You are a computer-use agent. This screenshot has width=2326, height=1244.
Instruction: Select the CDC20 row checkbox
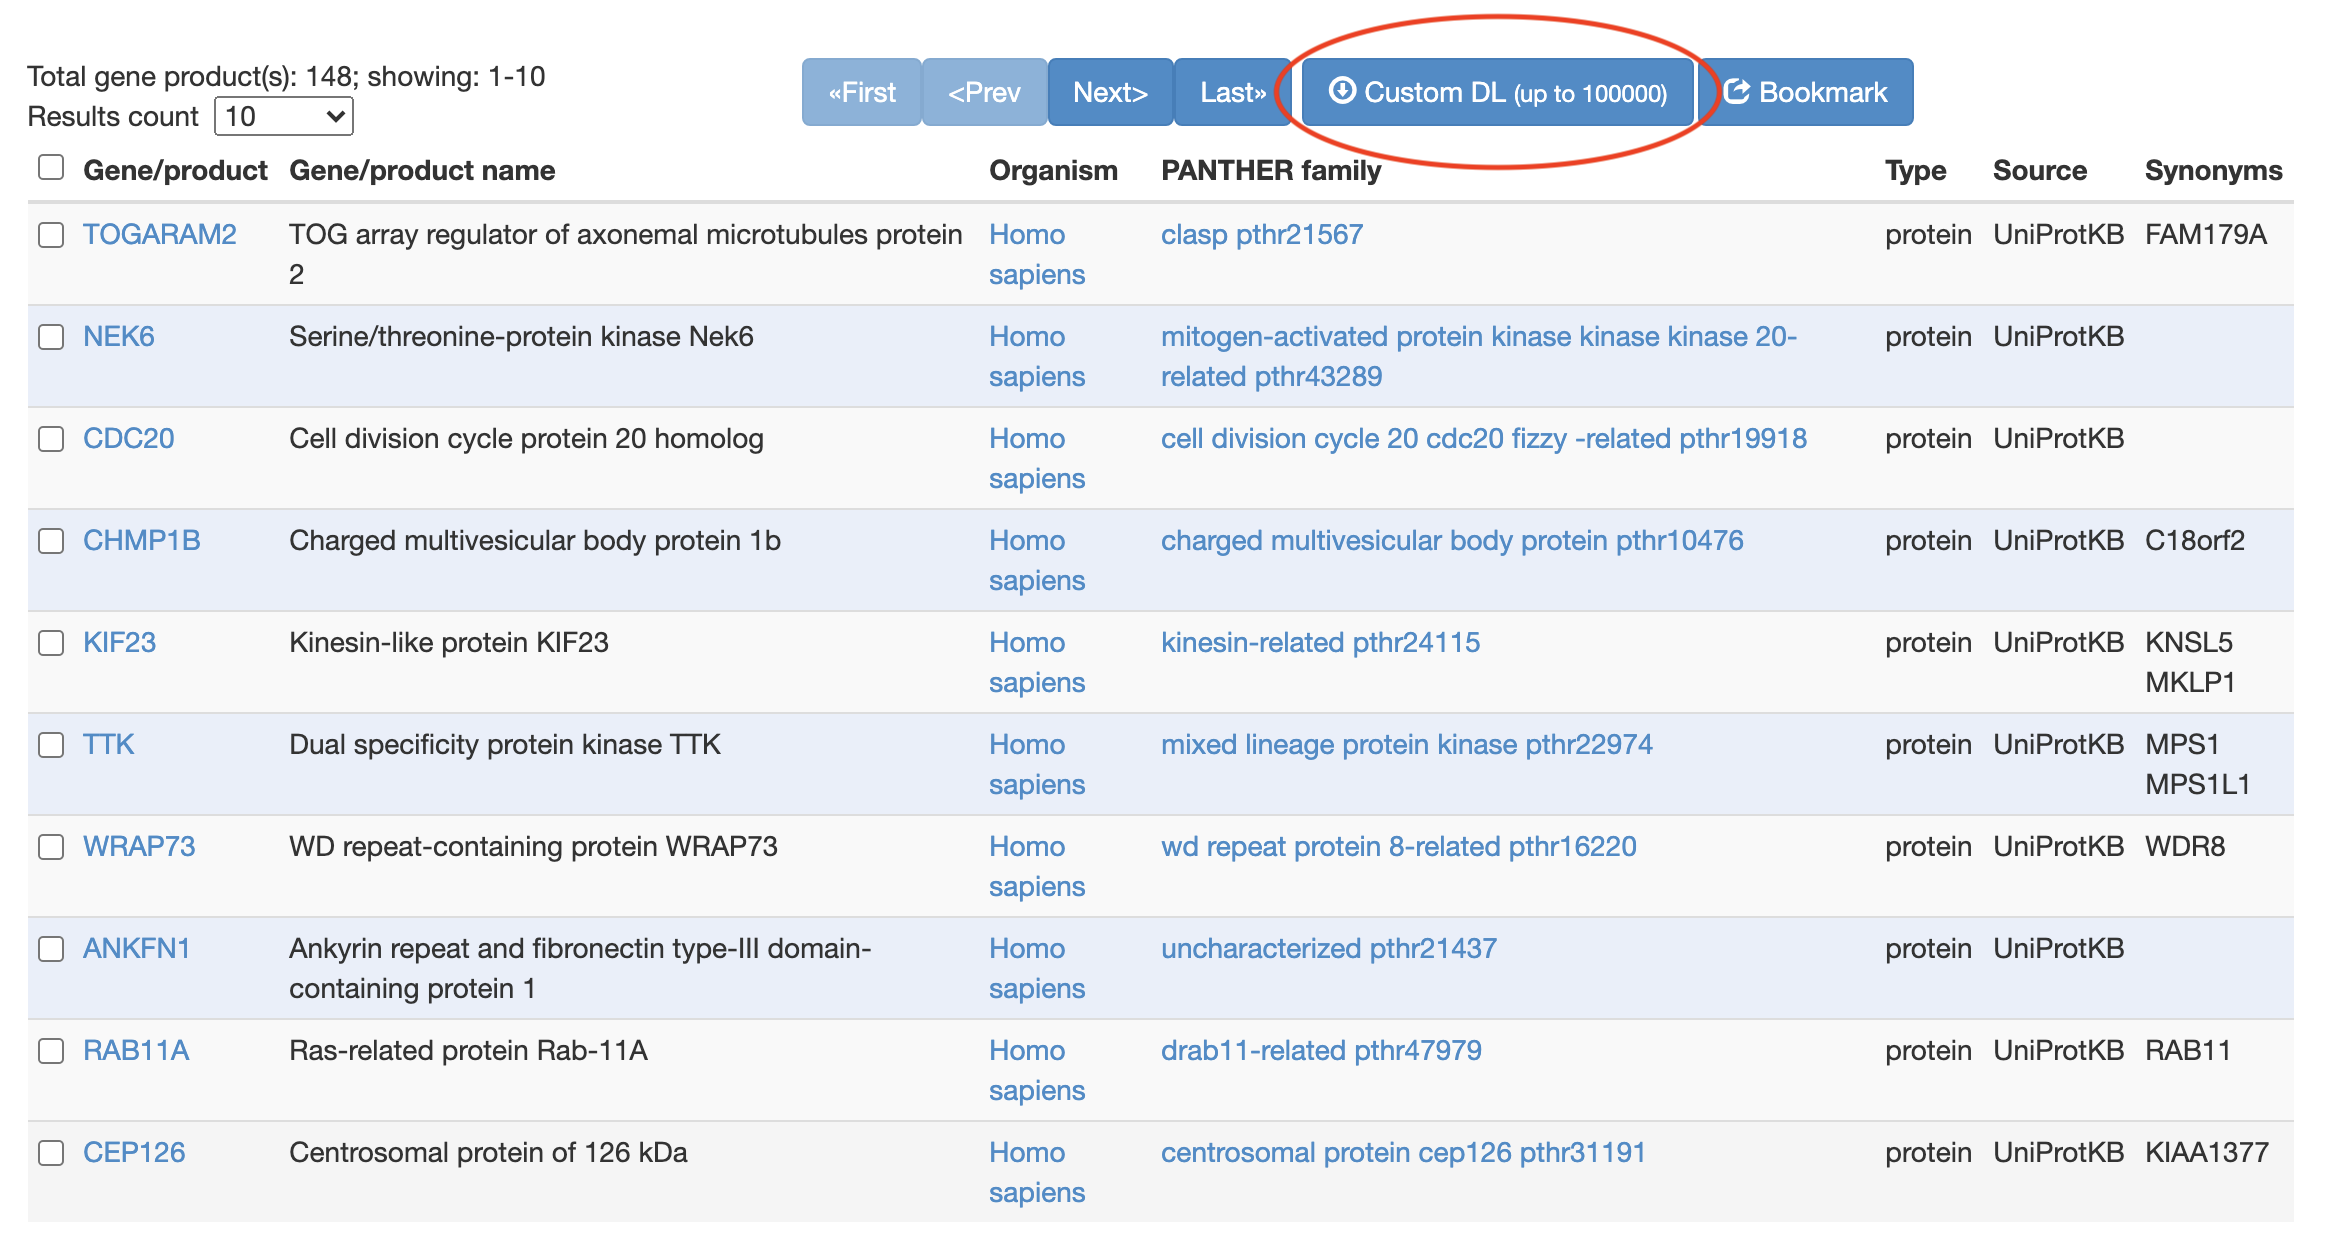(51, 439)
